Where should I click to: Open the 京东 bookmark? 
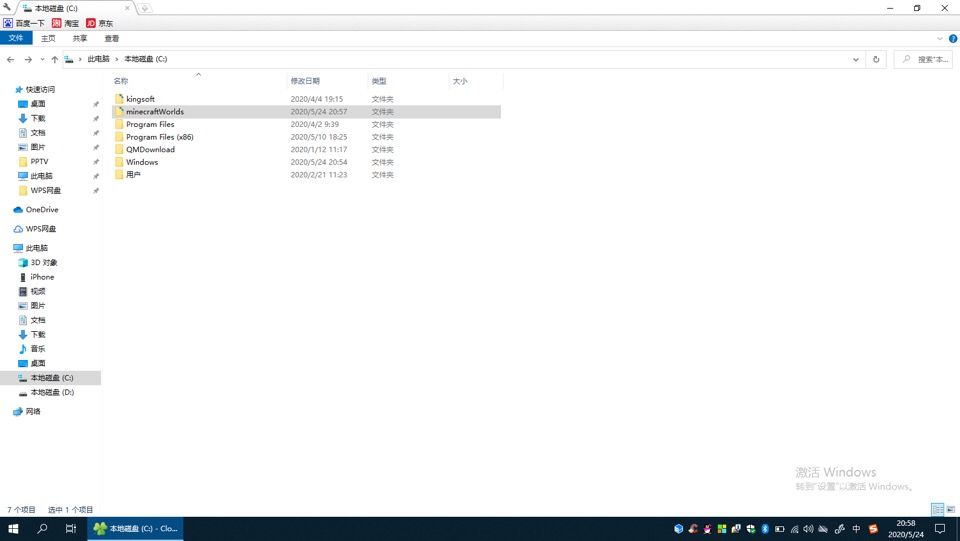pos(100,23)
